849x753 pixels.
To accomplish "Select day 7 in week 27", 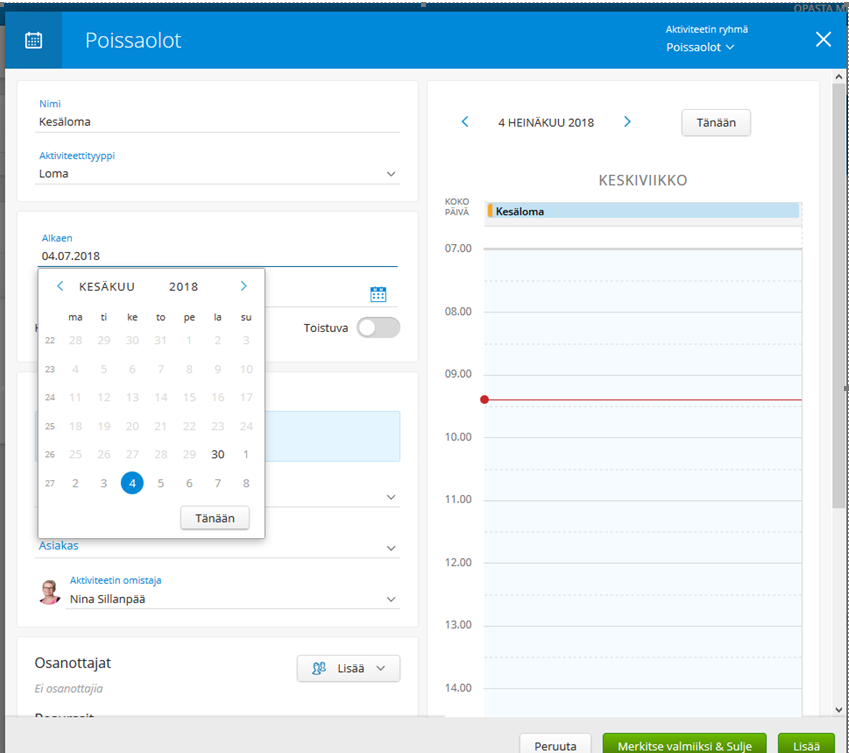I will click(218, 483).
